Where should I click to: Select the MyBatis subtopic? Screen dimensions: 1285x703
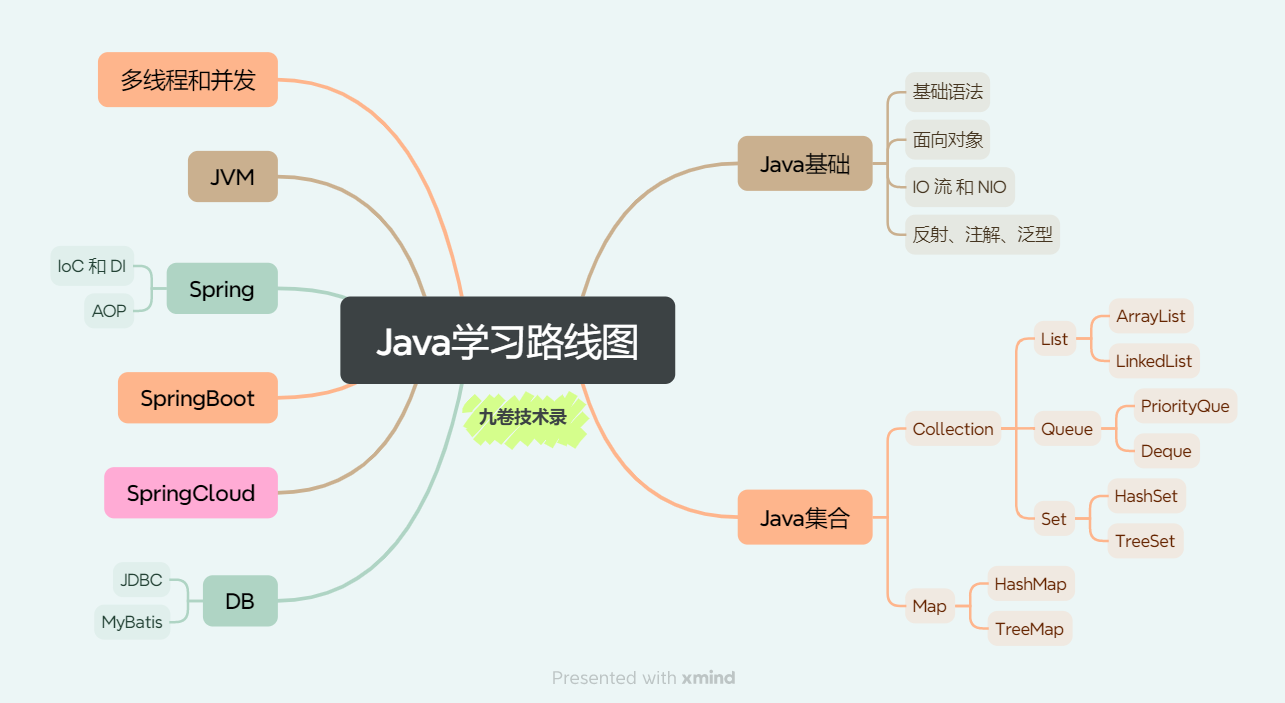tap(132, 622)
